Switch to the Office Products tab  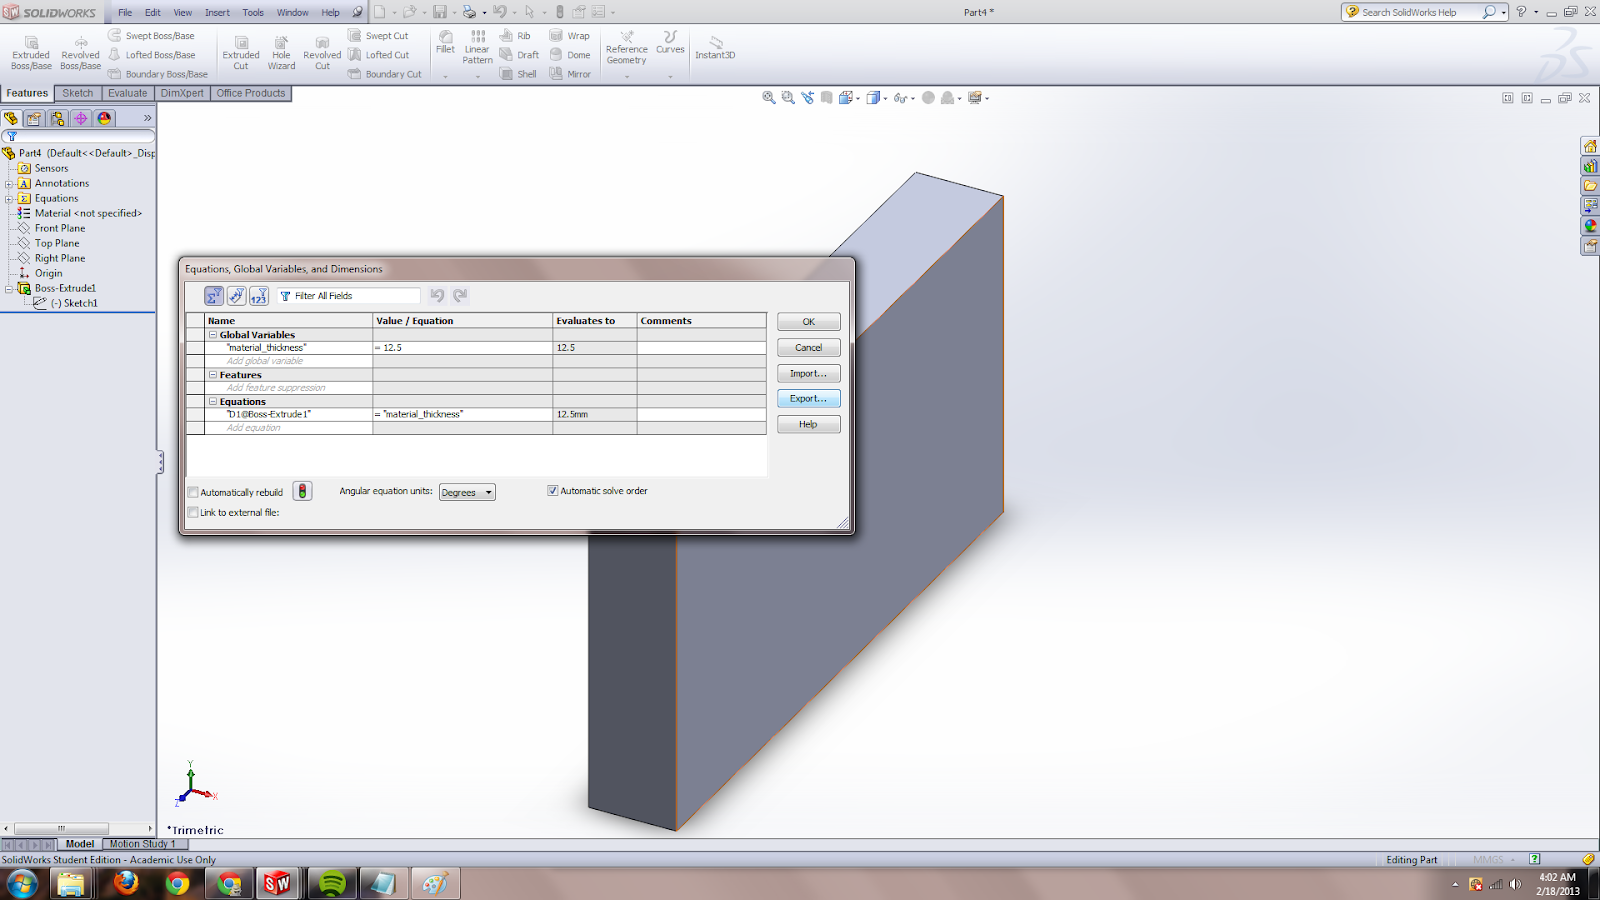coord(251,93)
